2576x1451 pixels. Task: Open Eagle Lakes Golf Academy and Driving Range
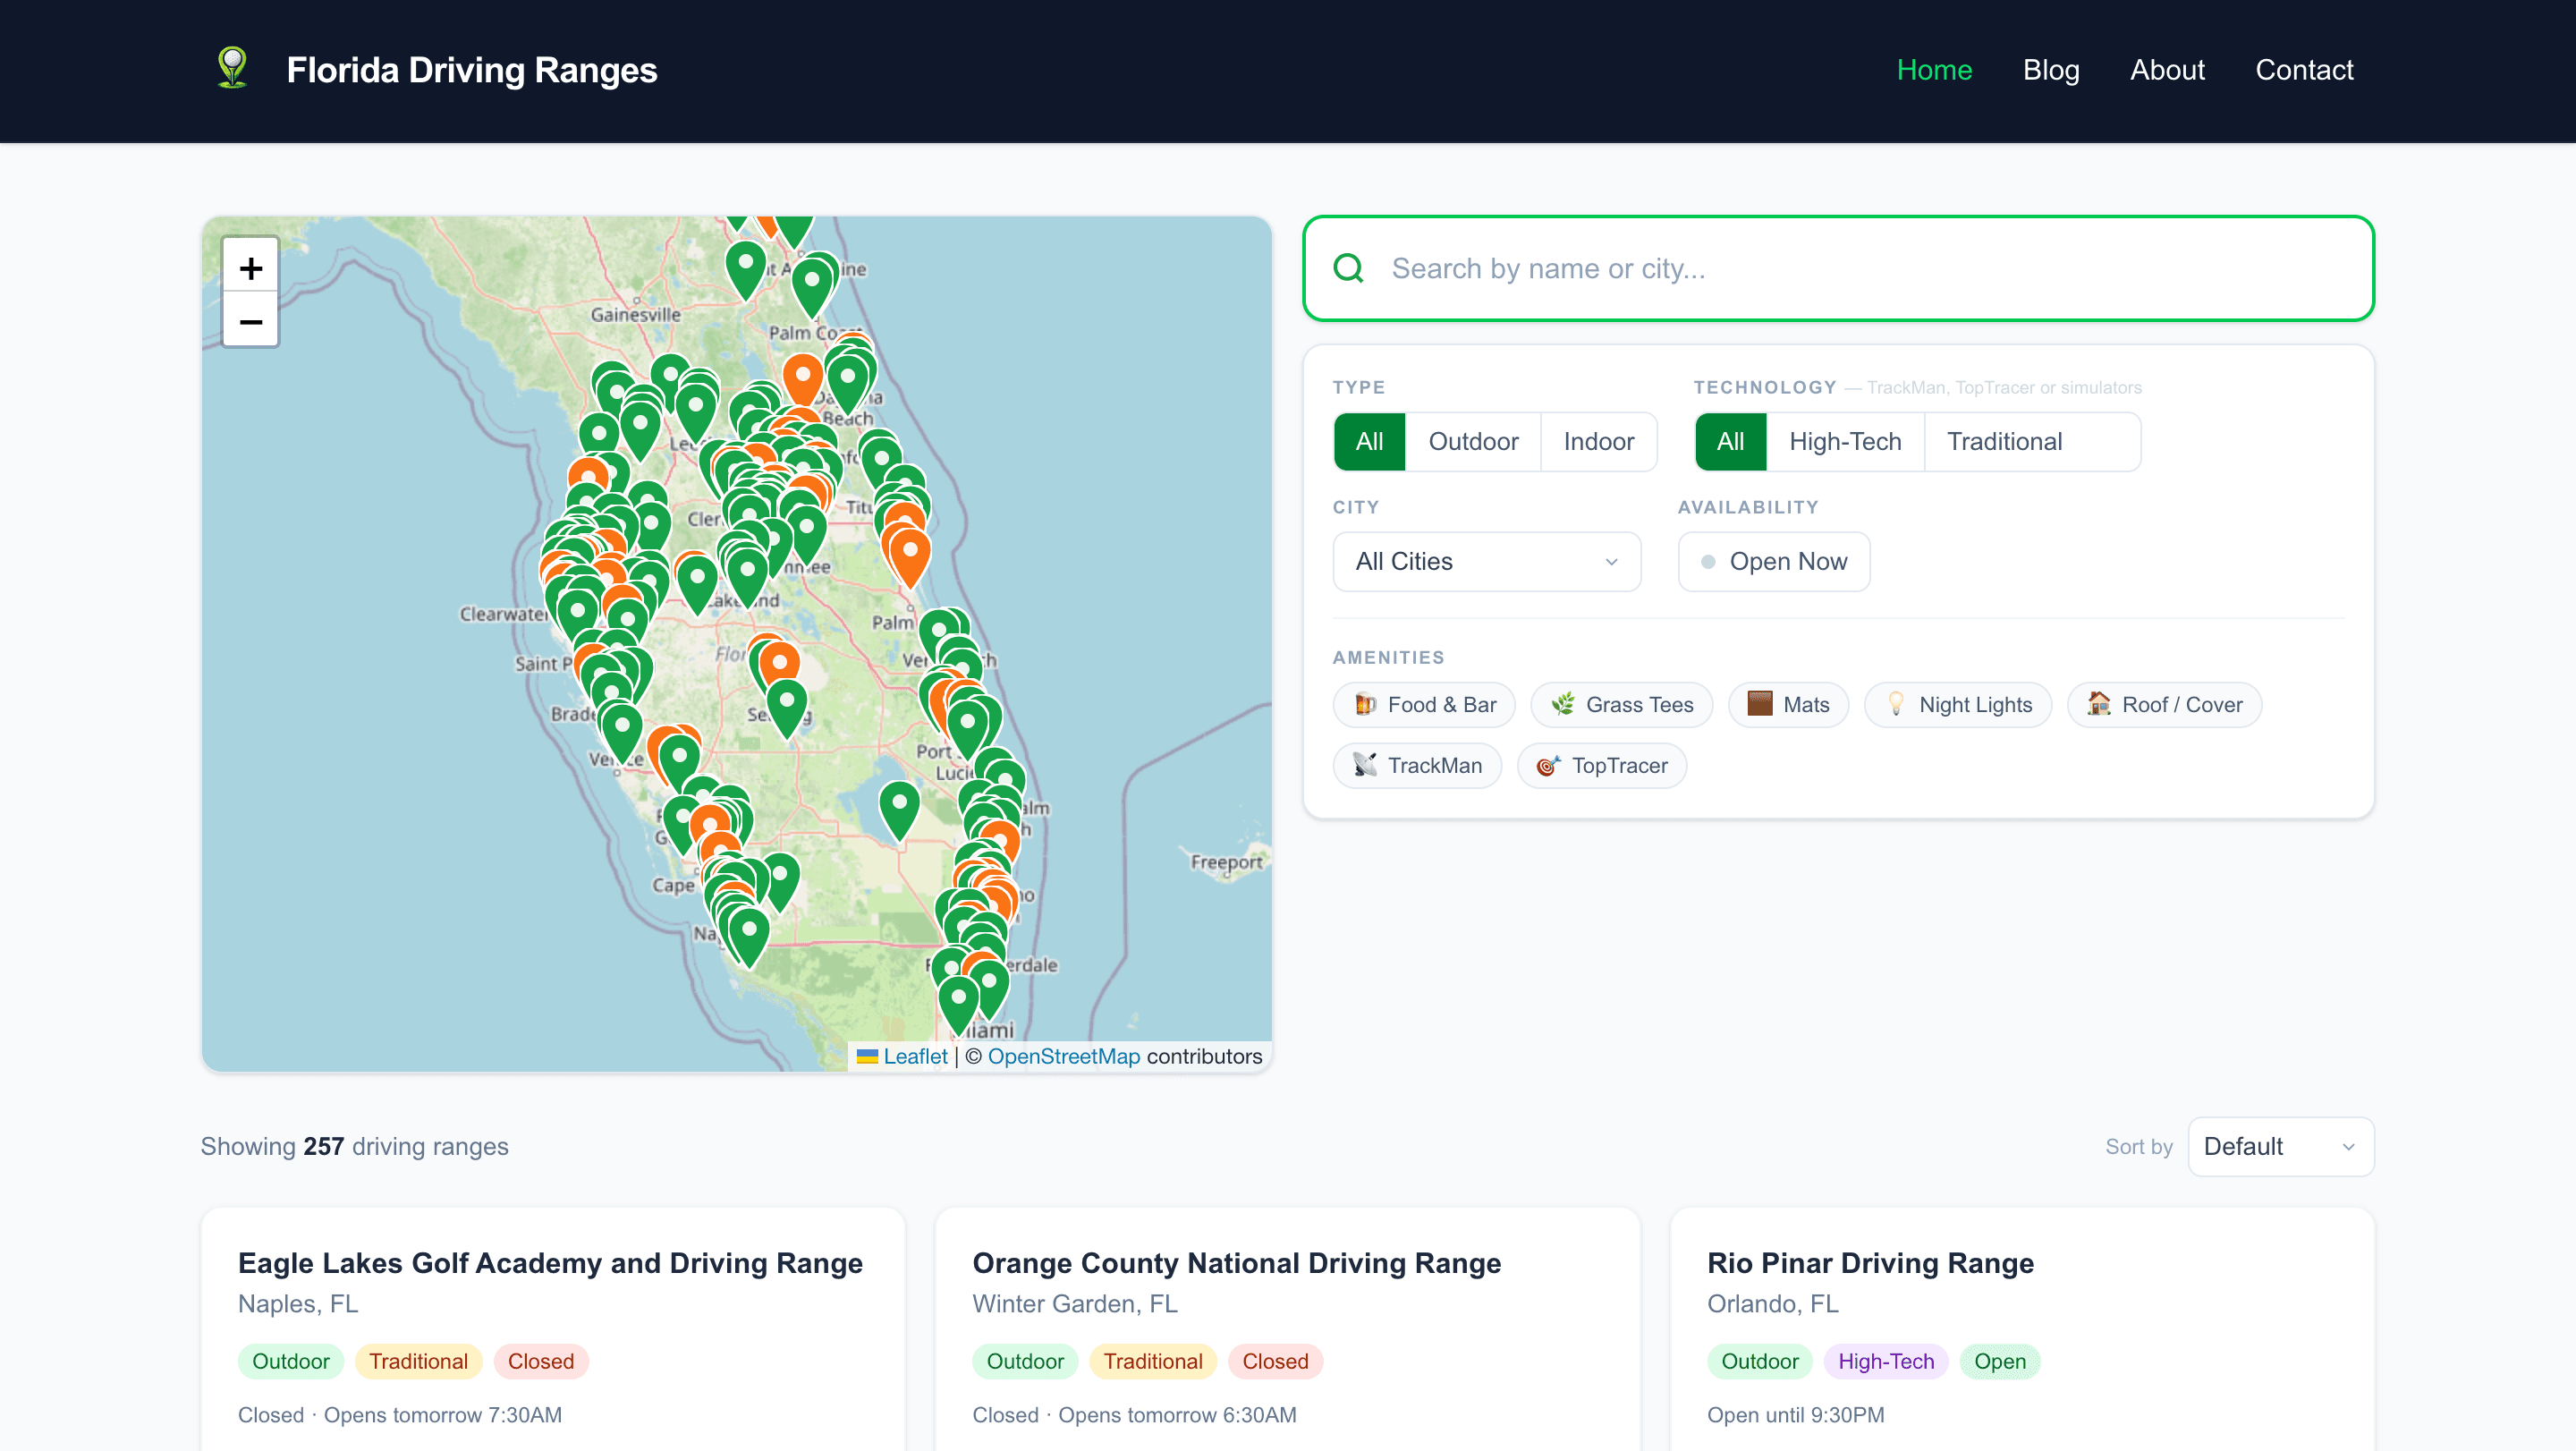[550, 1263]
